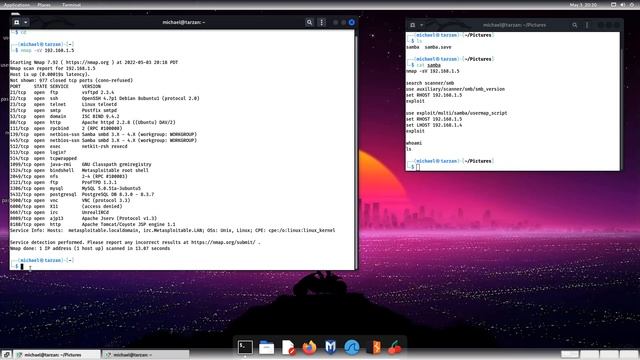Screen dimensions: 640x360
Task: Open the three-dot menu in main terminal
Action: pyautogui.click(x=322, y=22)
